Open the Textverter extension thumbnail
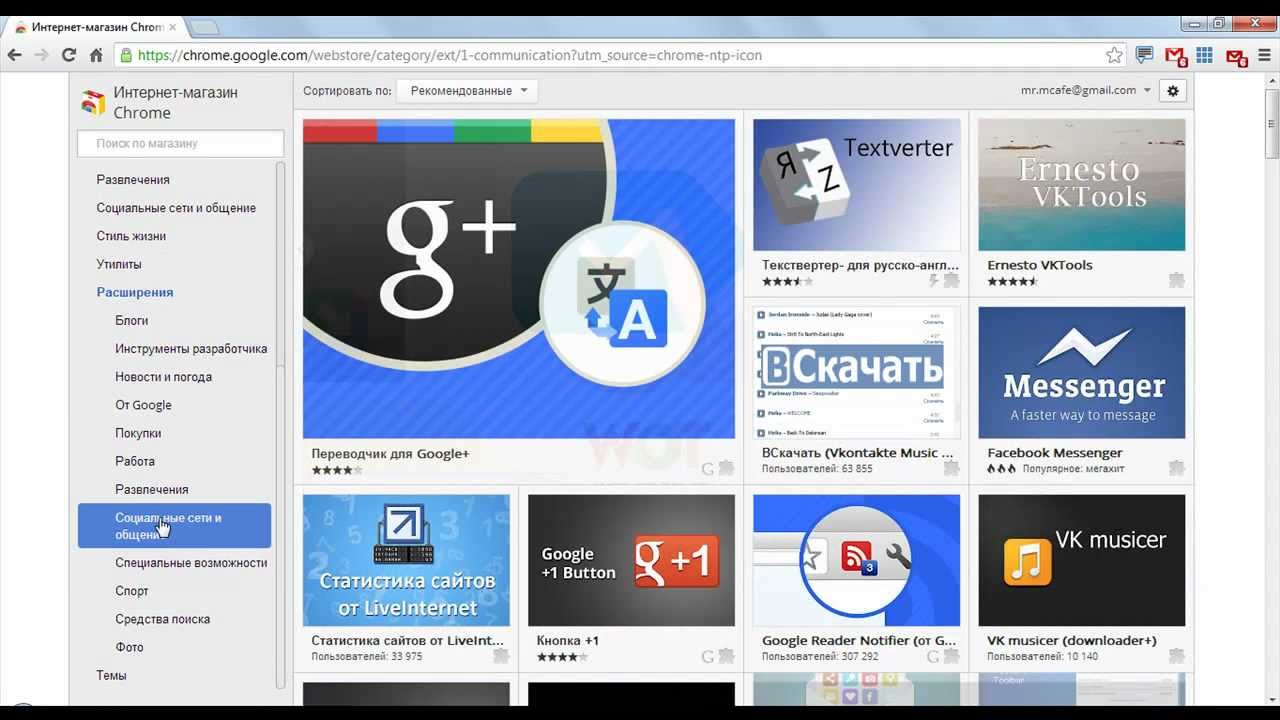The width and height of the screenshot is (1280, 720). (857, 185)
